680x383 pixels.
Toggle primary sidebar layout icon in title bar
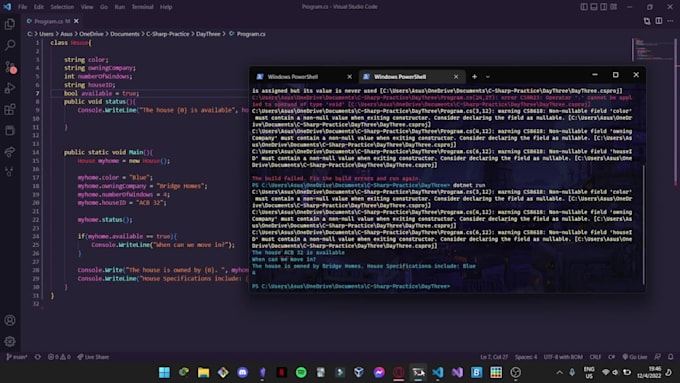(584, 7)
